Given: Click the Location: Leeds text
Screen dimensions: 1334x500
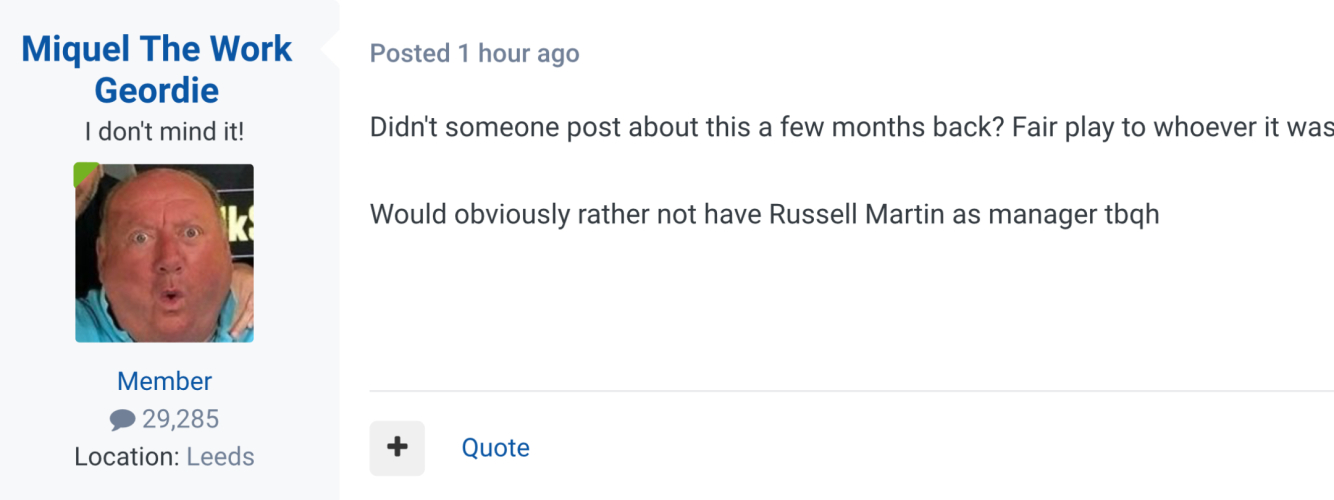Looking at the screenshot, I should point(164,457).
